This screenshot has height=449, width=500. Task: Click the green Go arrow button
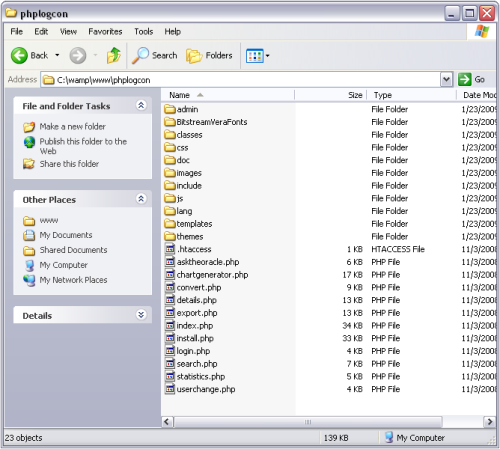point(464,80)
